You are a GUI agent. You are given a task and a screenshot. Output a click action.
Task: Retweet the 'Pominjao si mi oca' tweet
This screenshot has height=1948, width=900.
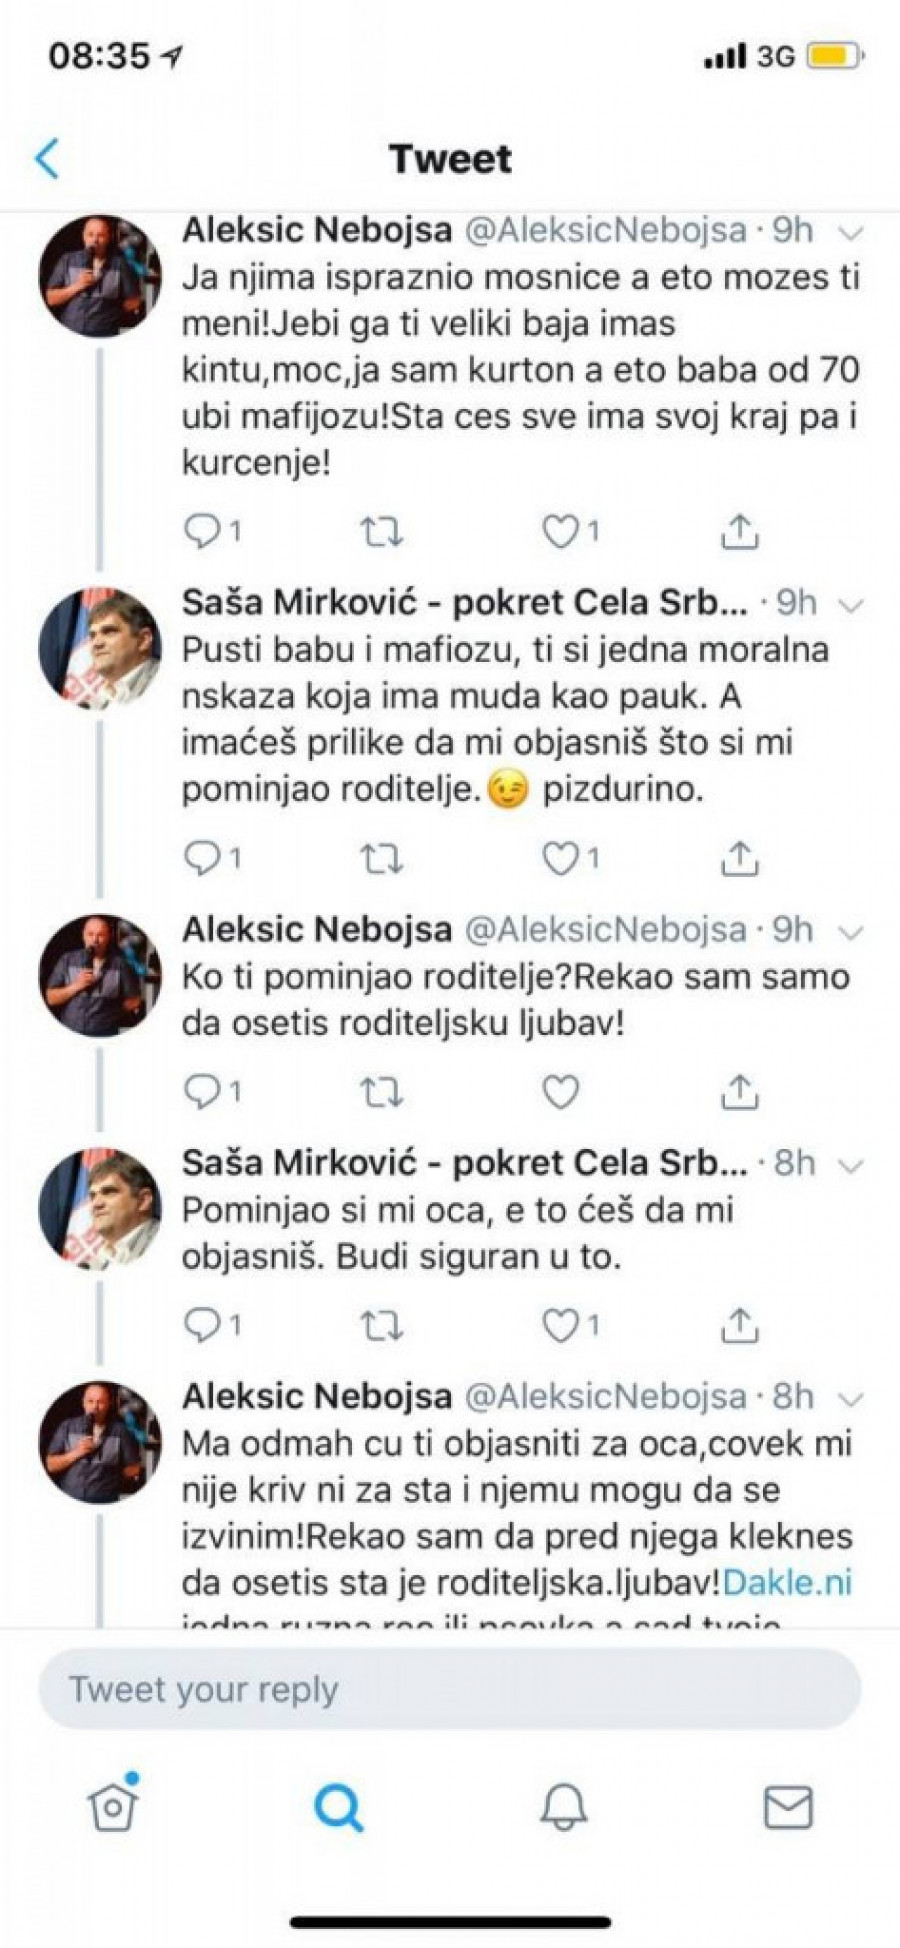pos(380,1325)
